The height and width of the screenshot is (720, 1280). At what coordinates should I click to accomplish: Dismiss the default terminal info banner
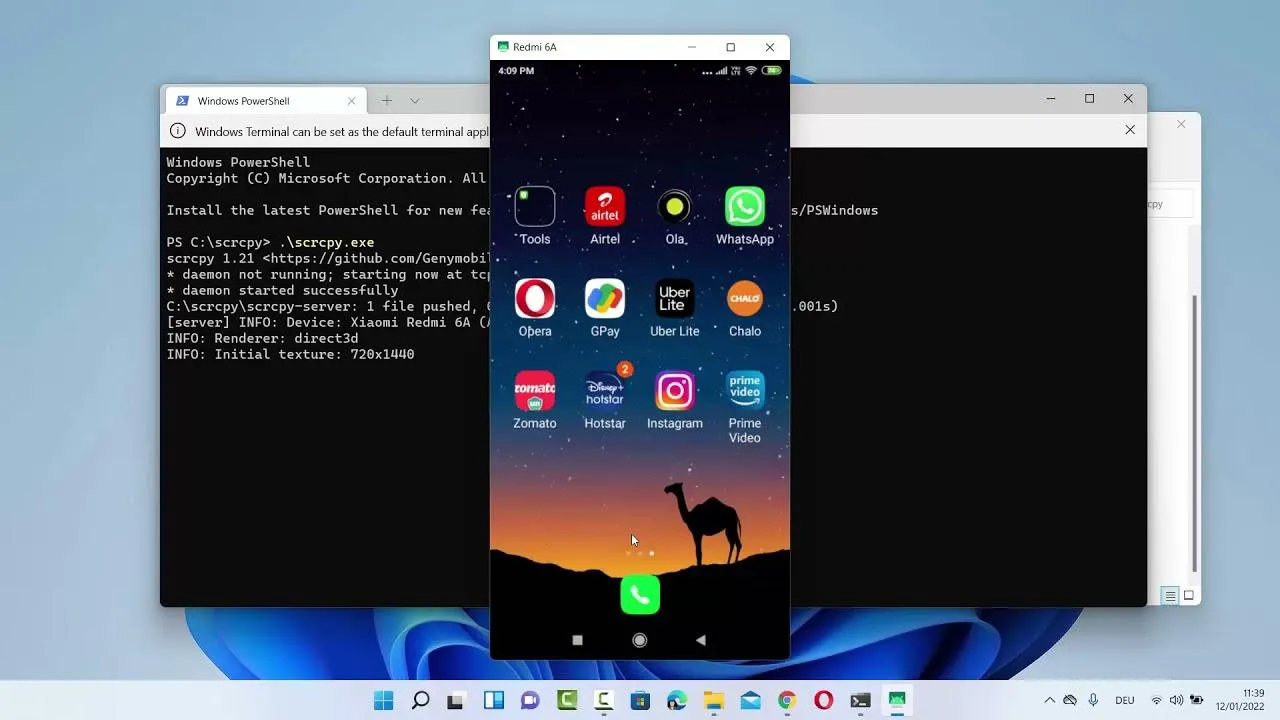point(1130,130)
